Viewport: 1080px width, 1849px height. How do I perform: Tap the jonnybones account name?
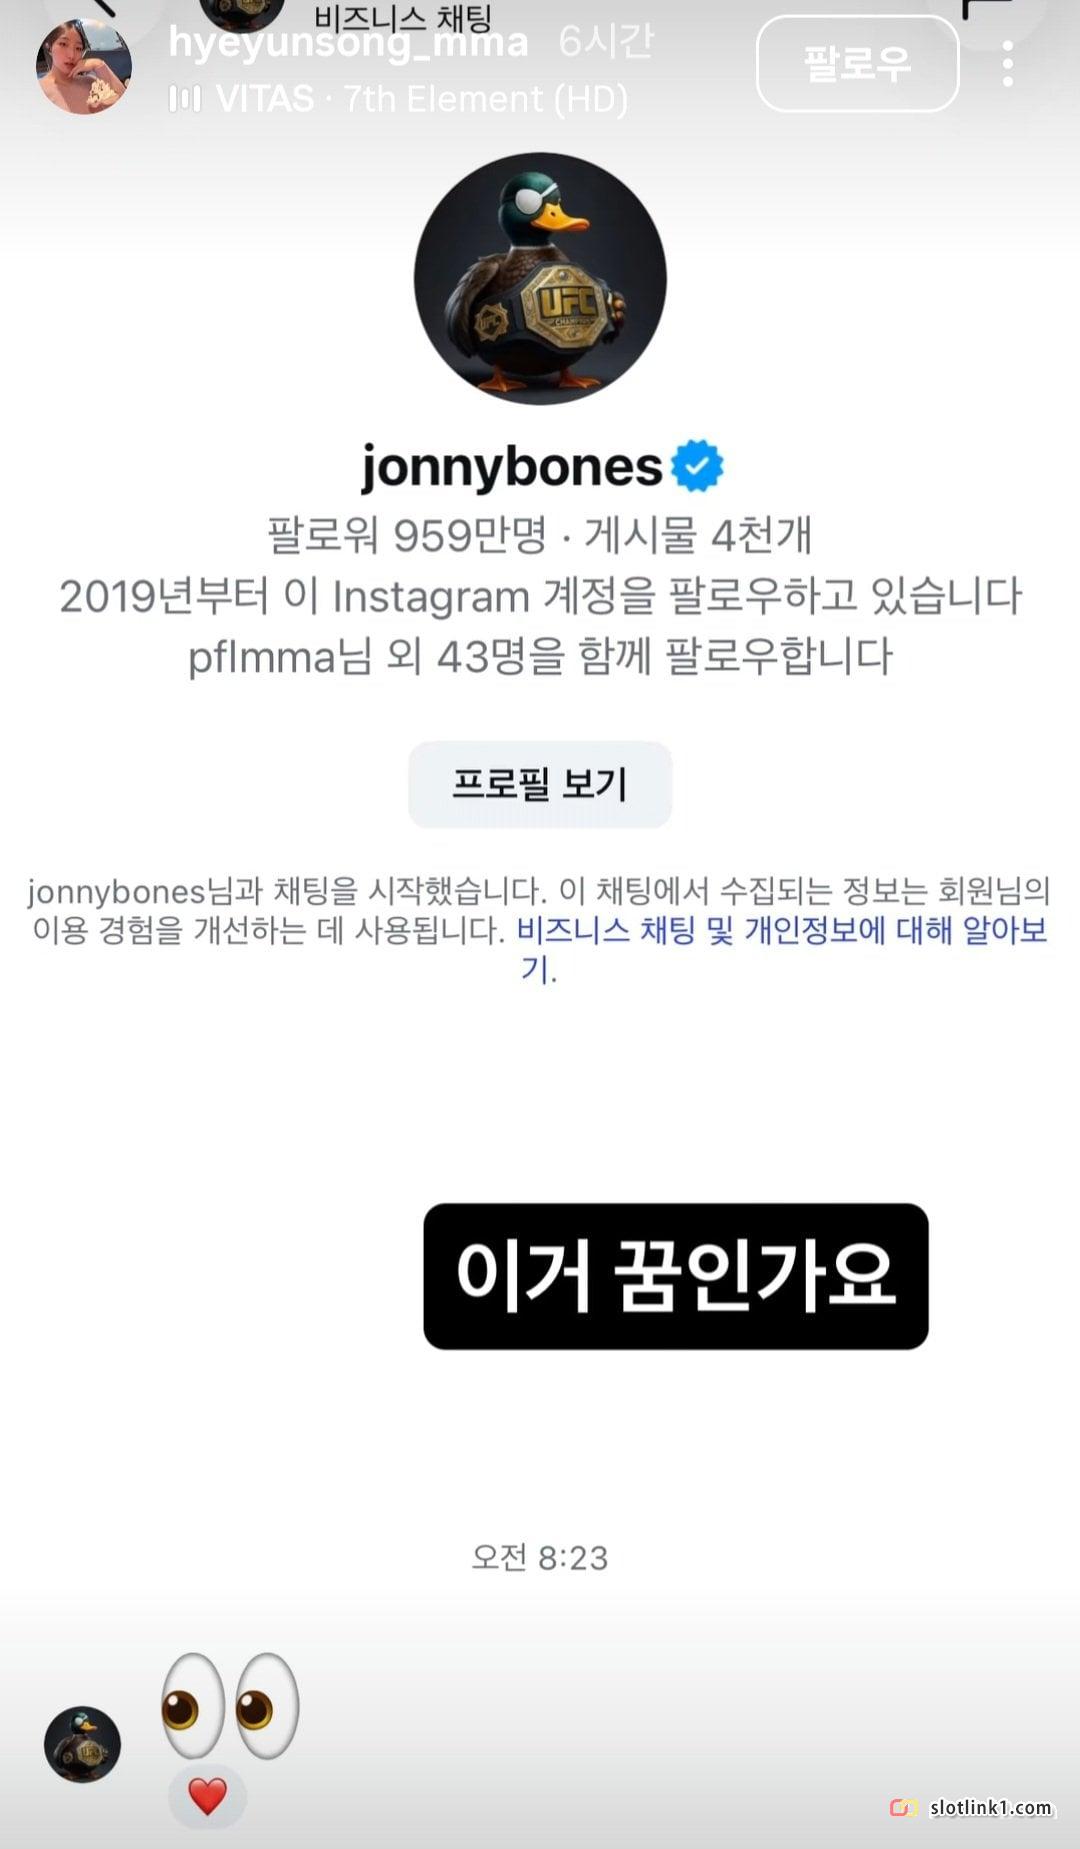[x=511, y=467]
